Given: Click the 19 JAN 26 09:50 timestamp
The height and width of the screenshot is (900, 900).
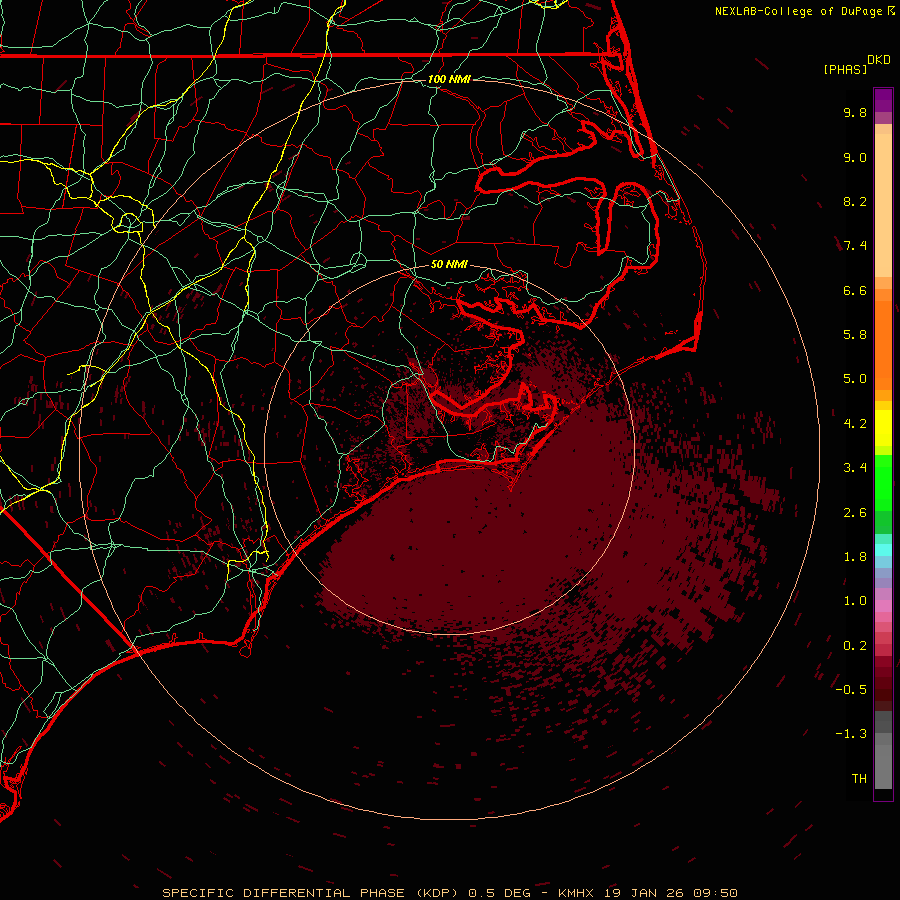Looking at the screenshot, I should pos(670,893).
